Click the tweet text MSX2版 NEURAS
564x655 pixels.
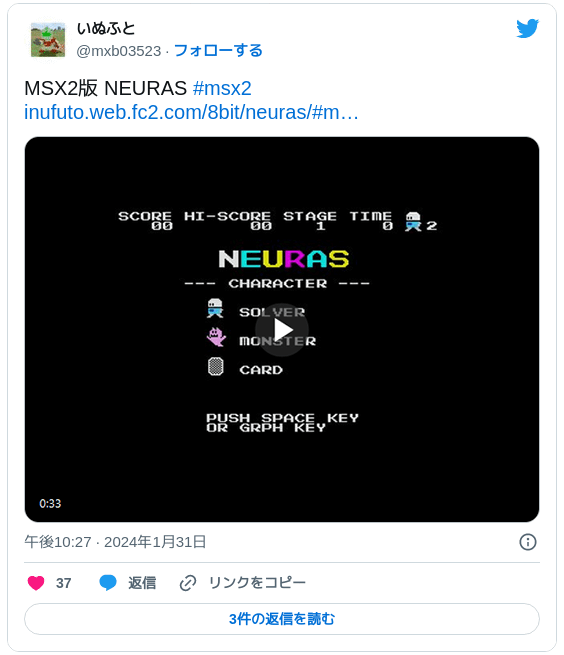pyautogui.click(x=105, y=88)
